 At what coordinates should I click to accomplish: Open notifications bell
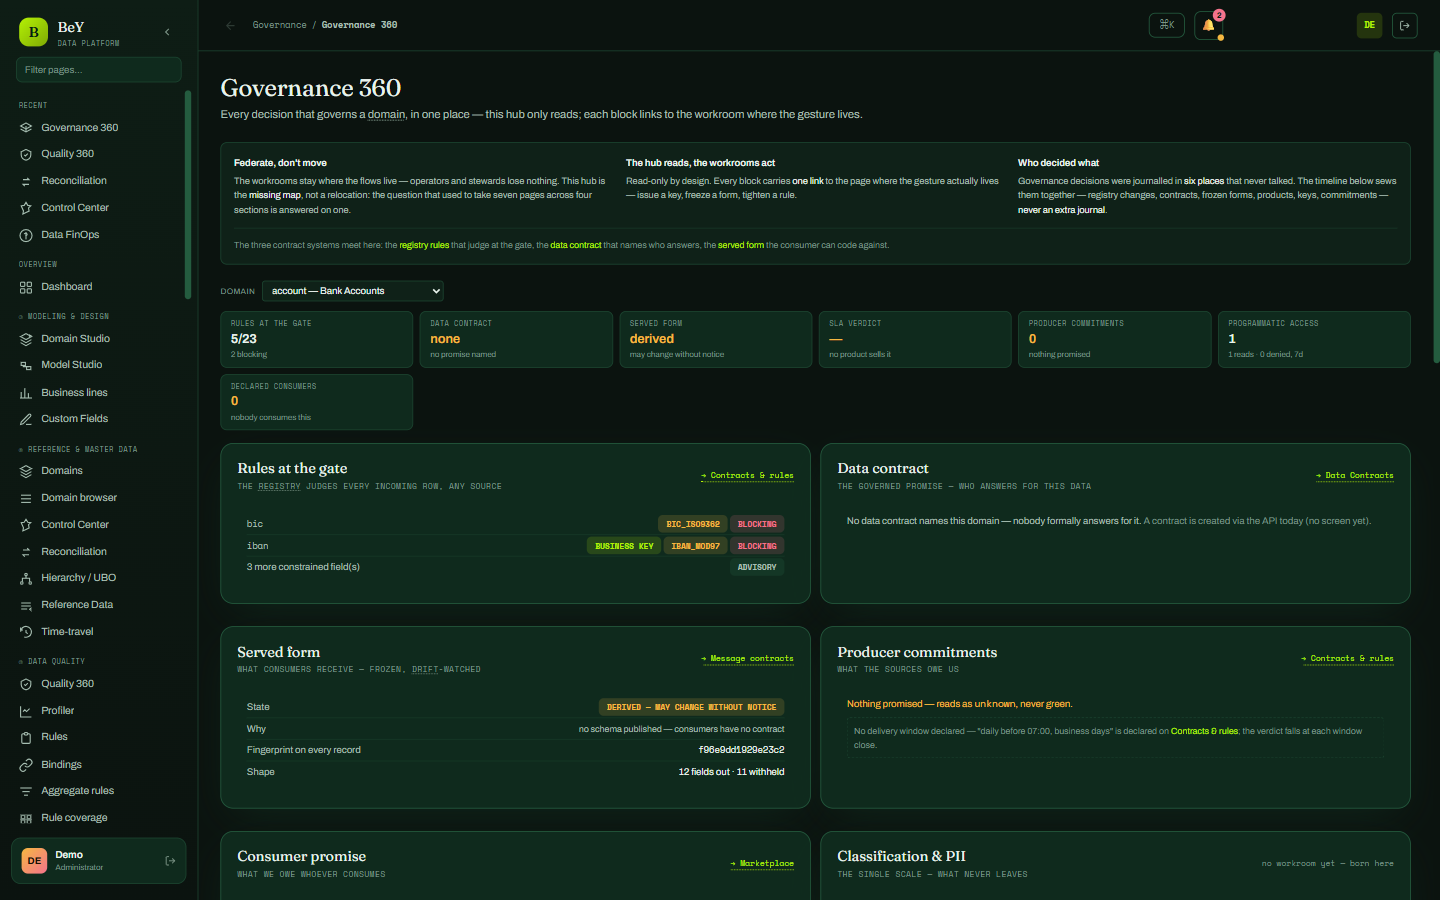pos(1209,25)
